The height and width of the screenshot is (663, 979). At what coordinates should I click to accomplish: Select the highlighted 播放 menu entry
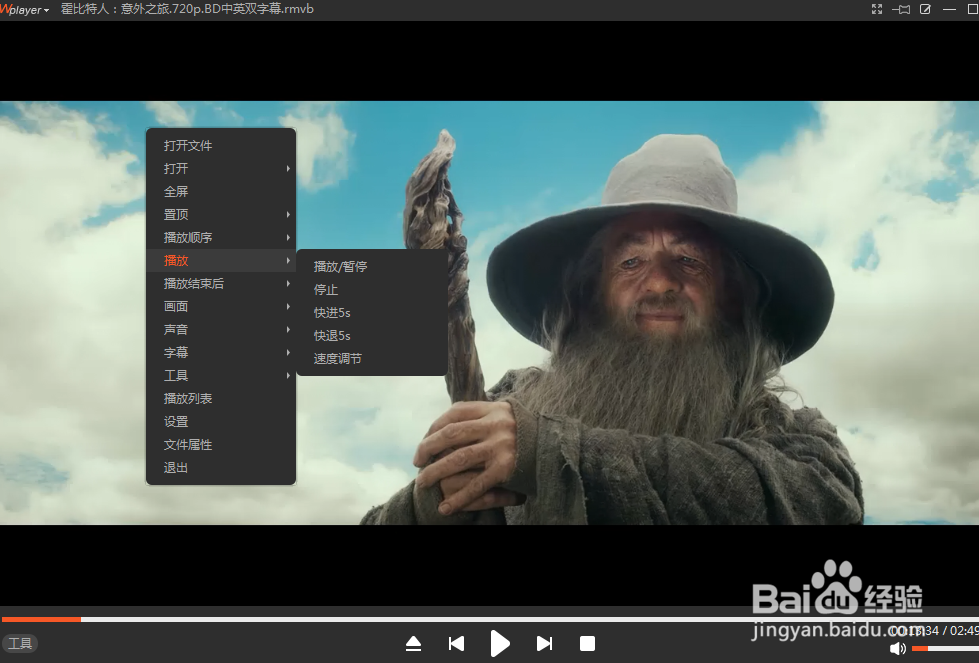pyautogui.click(x=220, y=260)
